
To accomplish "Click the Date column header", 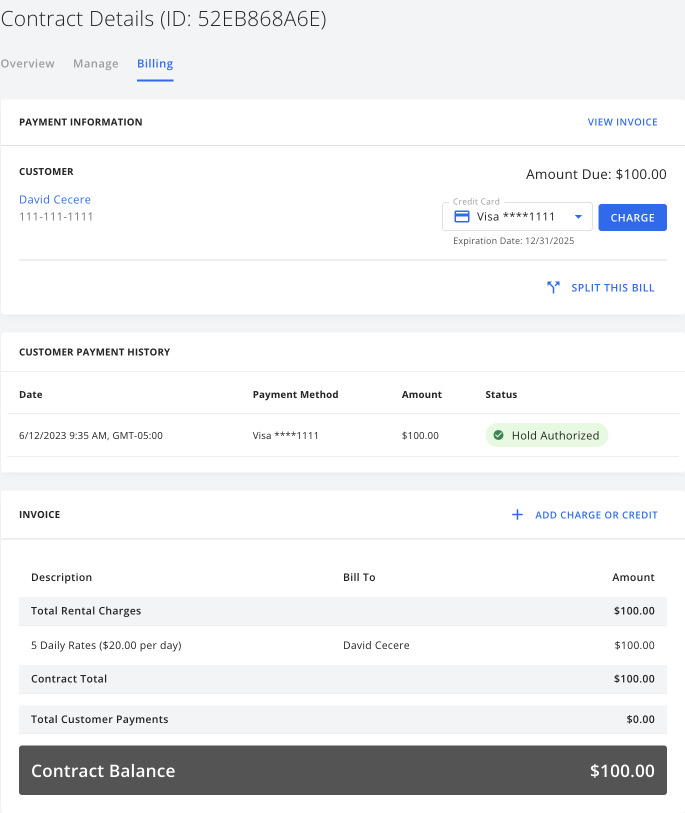I will pos(31,395).
